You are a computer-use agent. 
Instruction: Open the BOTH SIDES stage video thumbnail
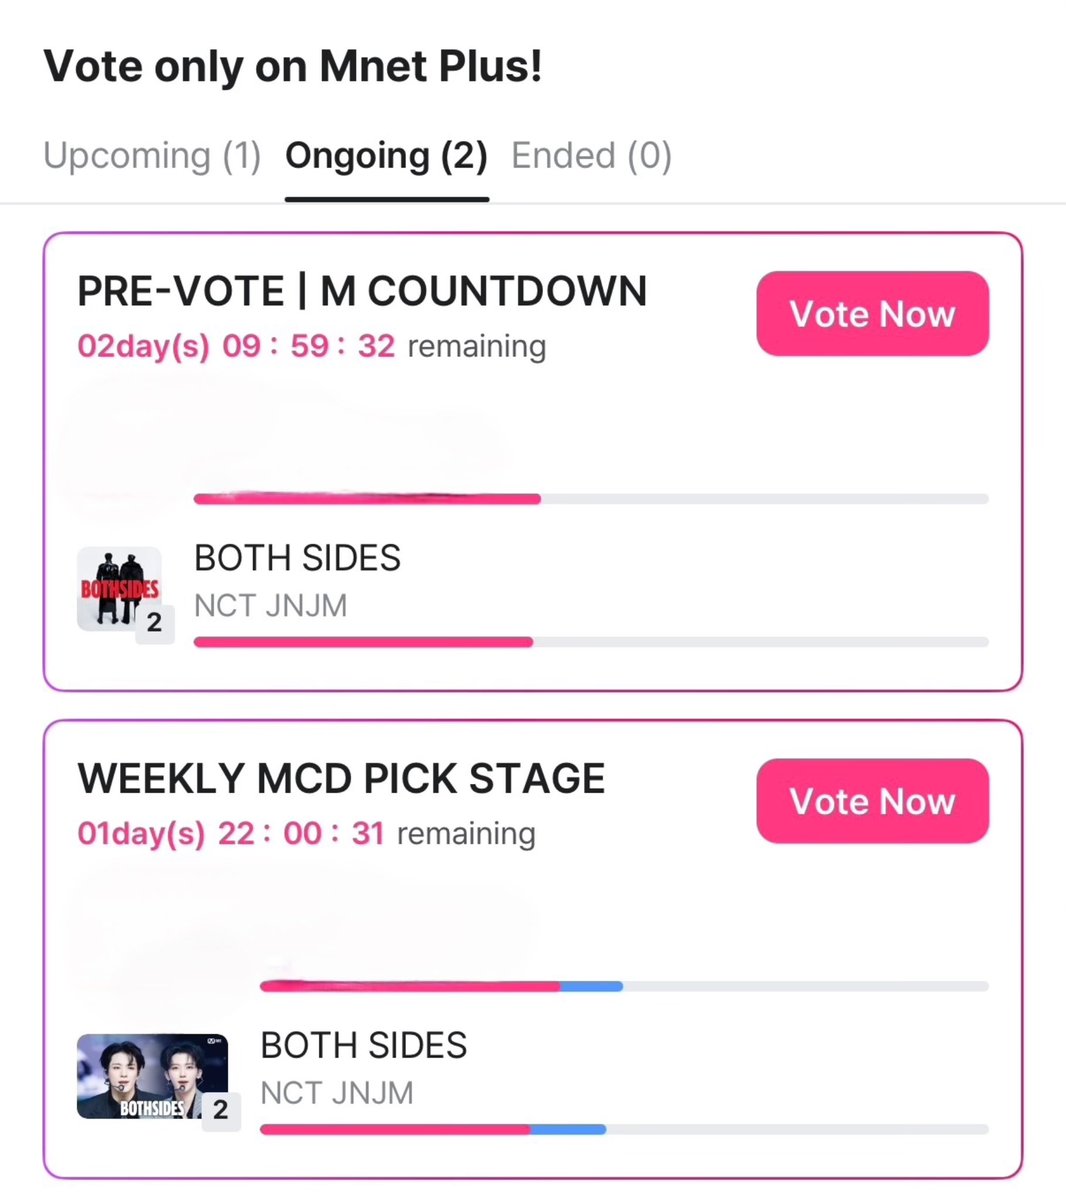152,1076
